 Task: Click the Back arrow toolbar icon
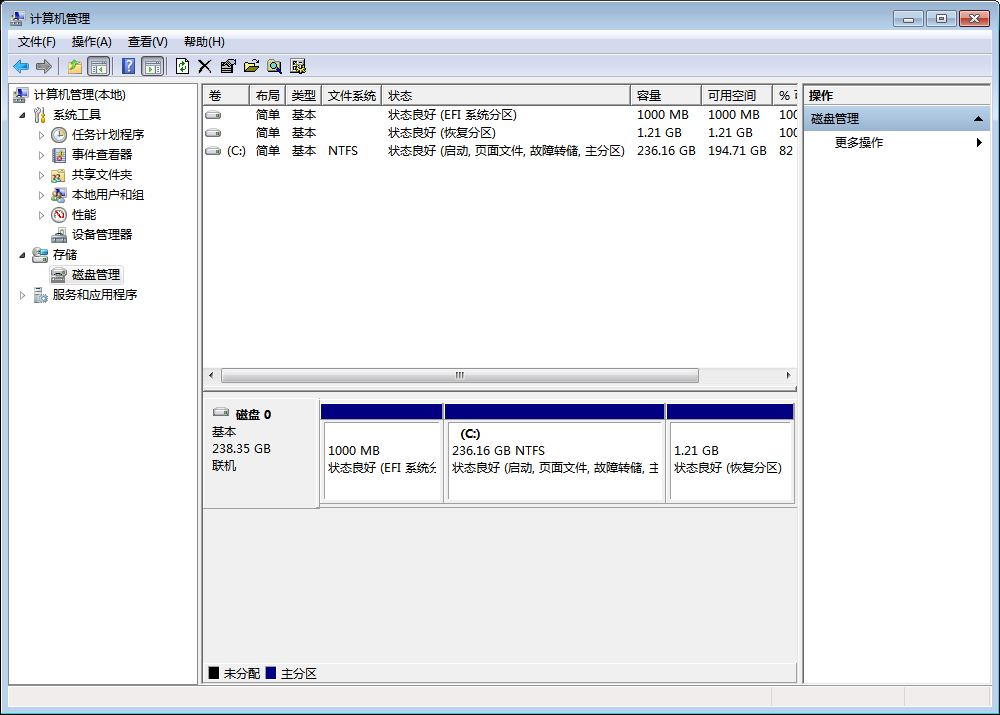click(20, 66)
